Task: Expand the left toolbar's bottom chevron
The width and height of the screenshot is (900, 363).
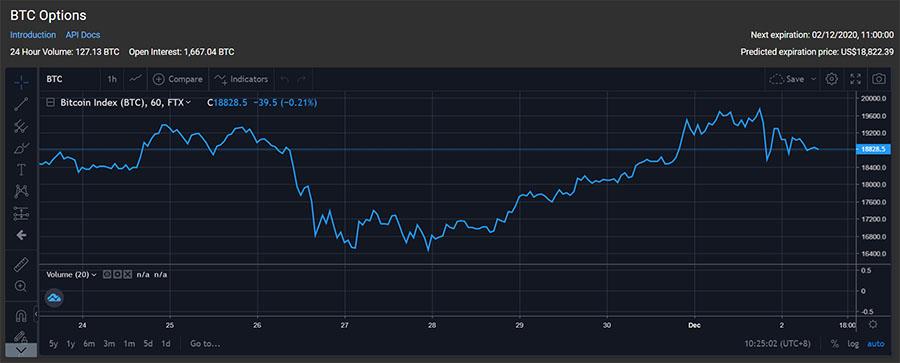Action: (21, 349)
